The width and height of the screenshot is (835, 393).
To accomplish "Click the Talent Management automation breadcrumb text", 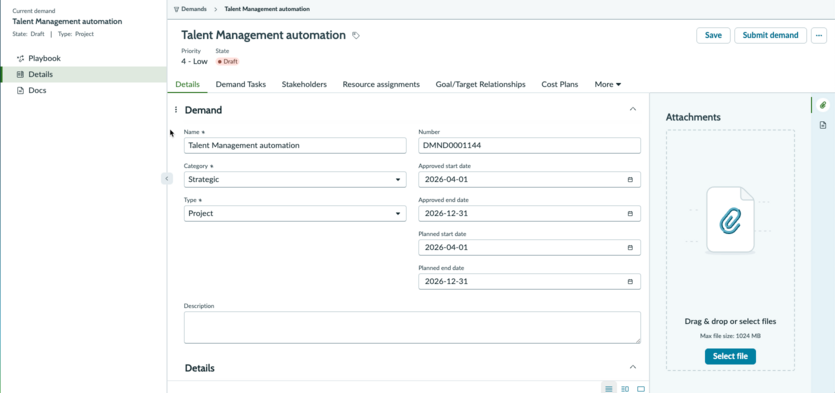I will [267, 9].
